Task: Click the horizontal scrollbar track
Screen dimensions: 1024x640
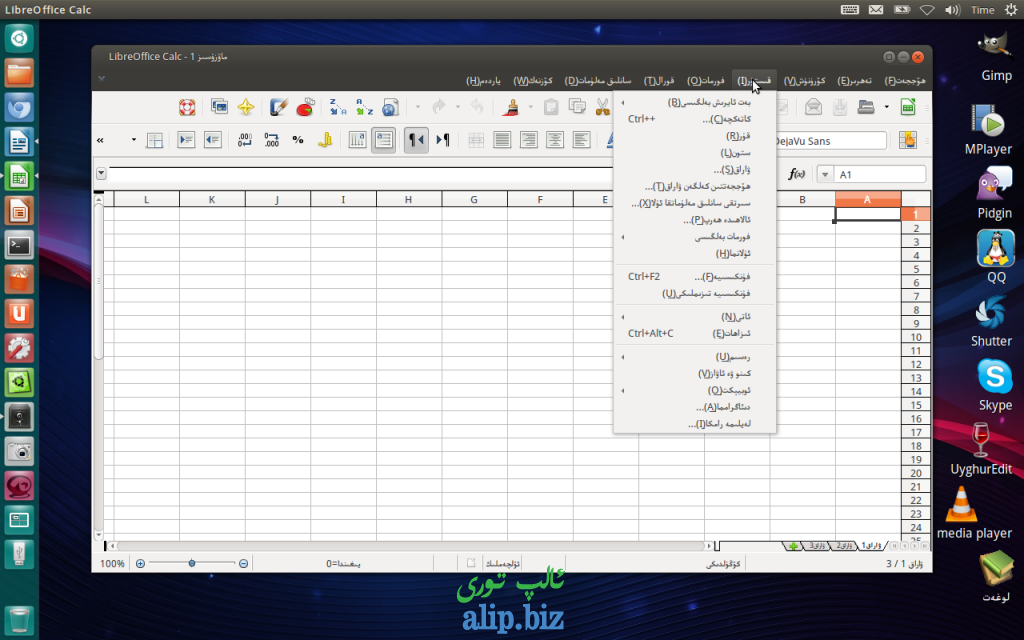Action: point(411,545)
